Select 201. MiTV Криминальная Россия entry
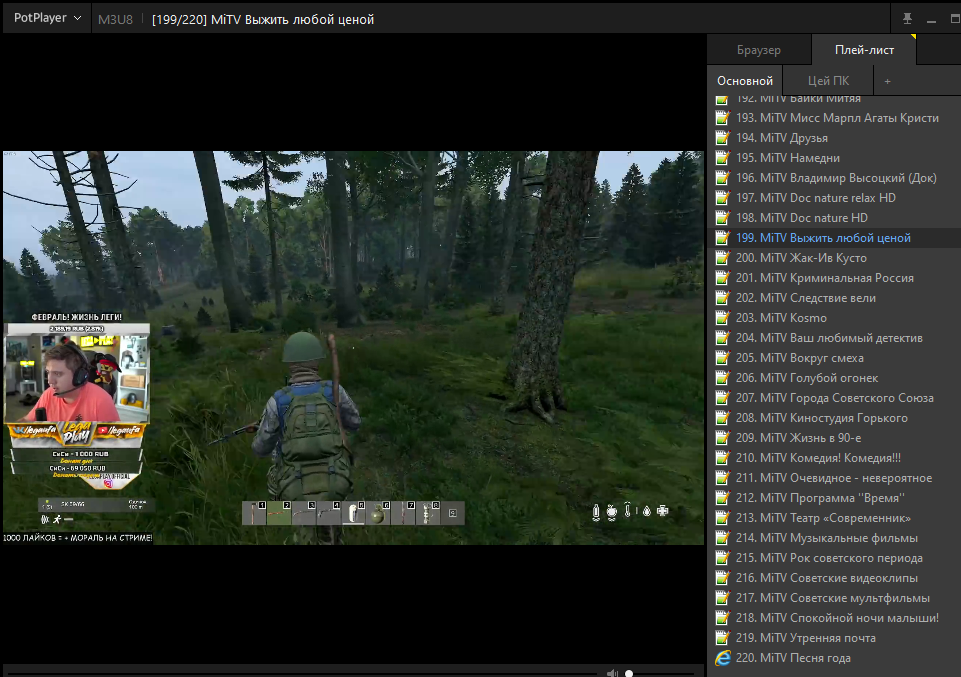Image resolution: width=961 pixels, height=677 pixels. (834, 278)
